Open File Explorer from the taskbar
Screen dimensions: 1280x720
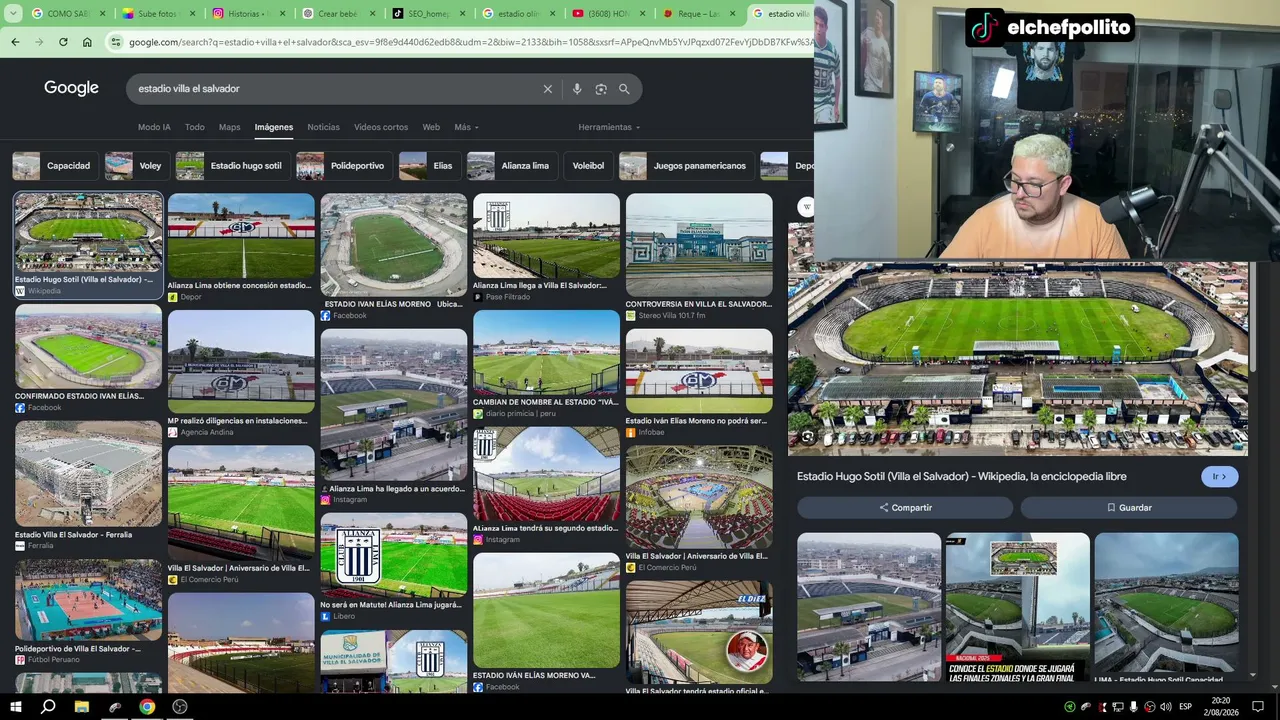click(82, 707)
